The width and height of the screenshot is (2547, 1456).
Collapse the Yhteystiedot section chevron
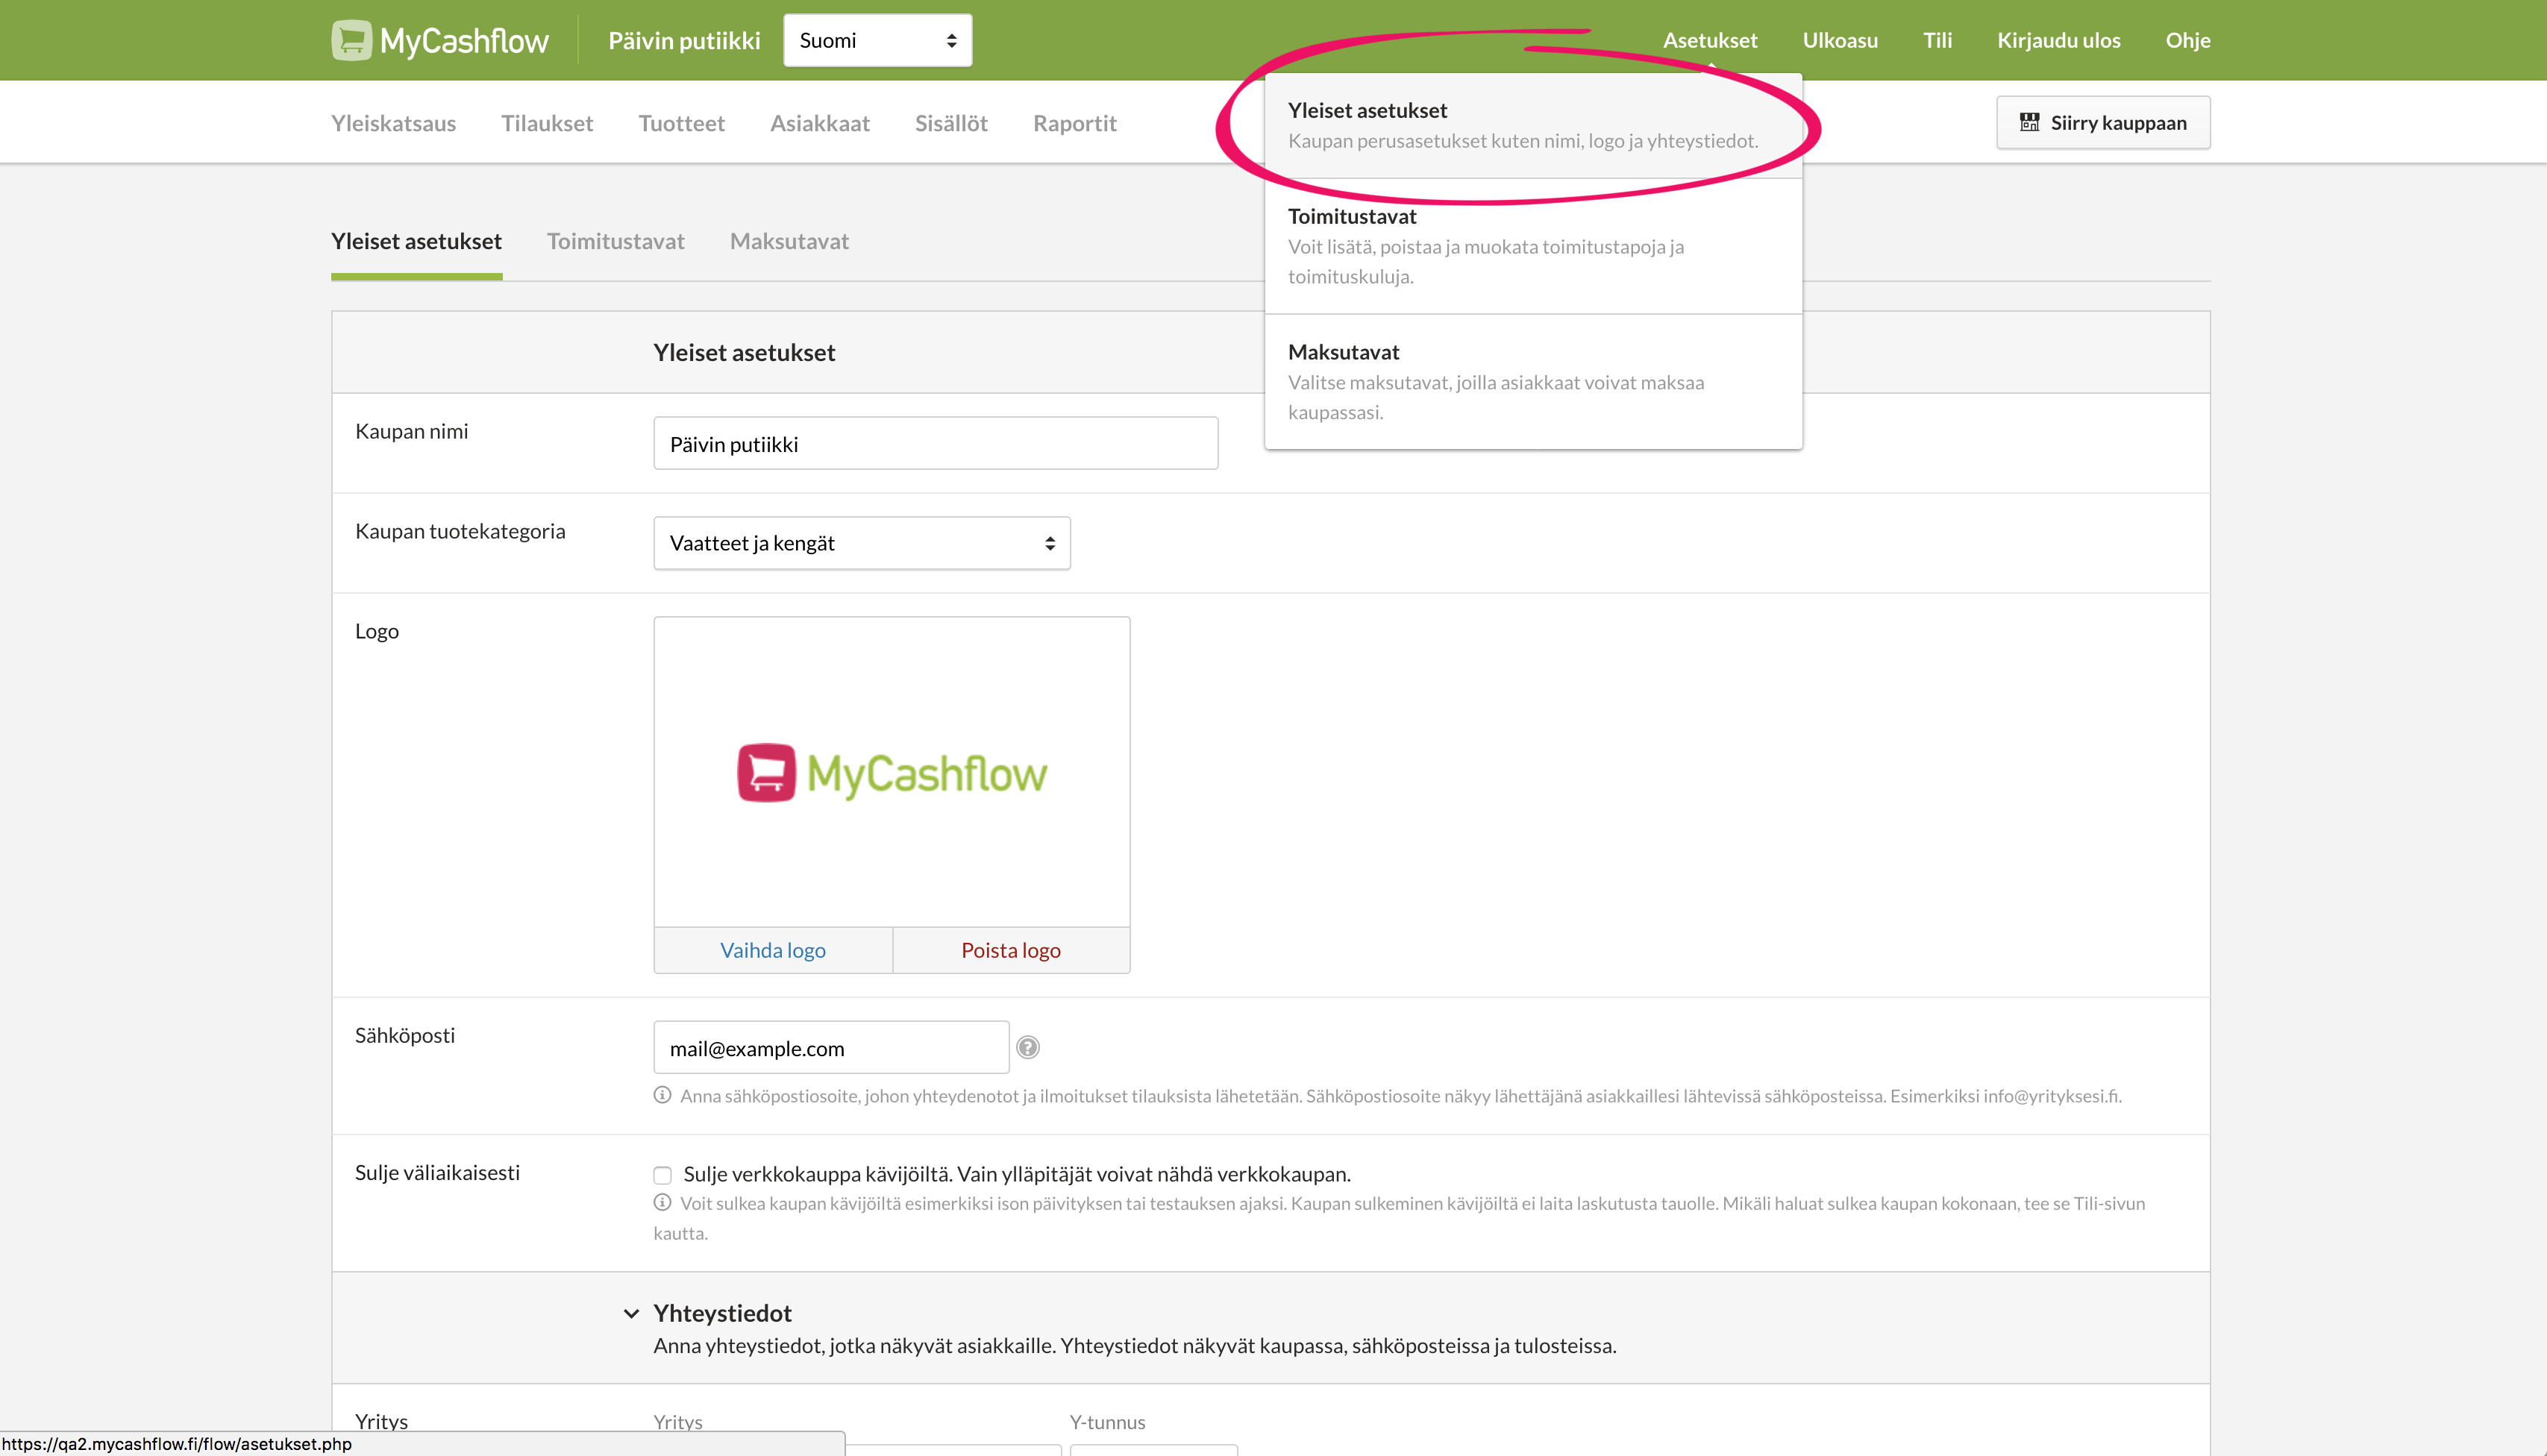tap(631, 1313)
